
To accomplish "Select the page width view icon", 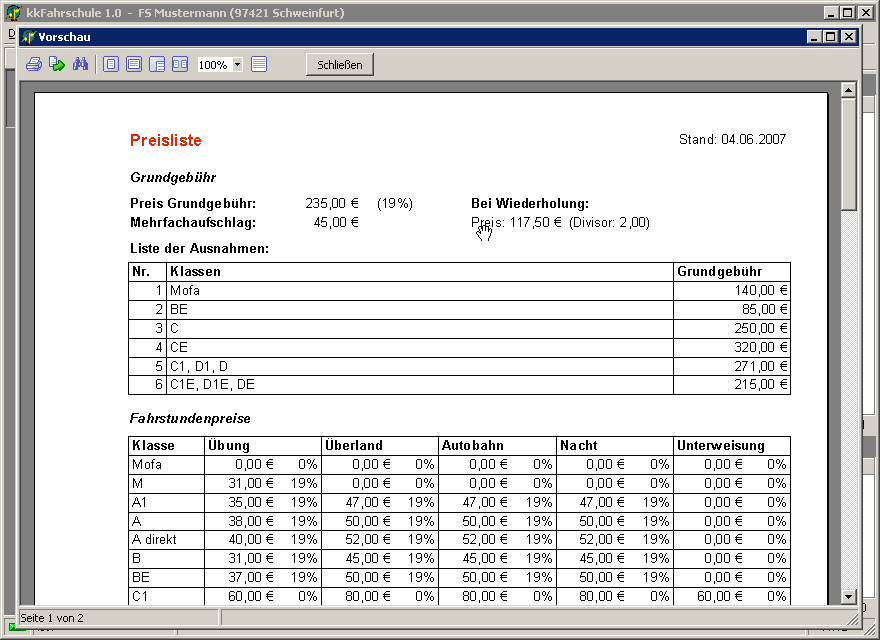I will click(134, 64).
